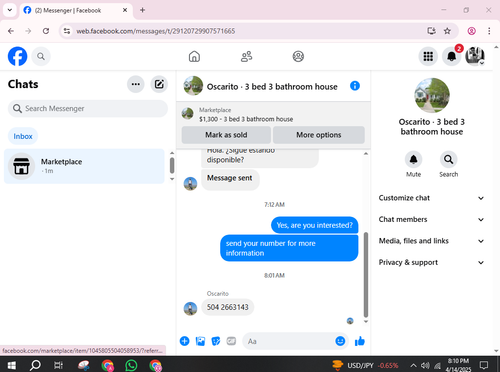Screen dimensions: 500x372
Task: Click 'Yes, are you interested?' message bubble
Action: (314, 225)
